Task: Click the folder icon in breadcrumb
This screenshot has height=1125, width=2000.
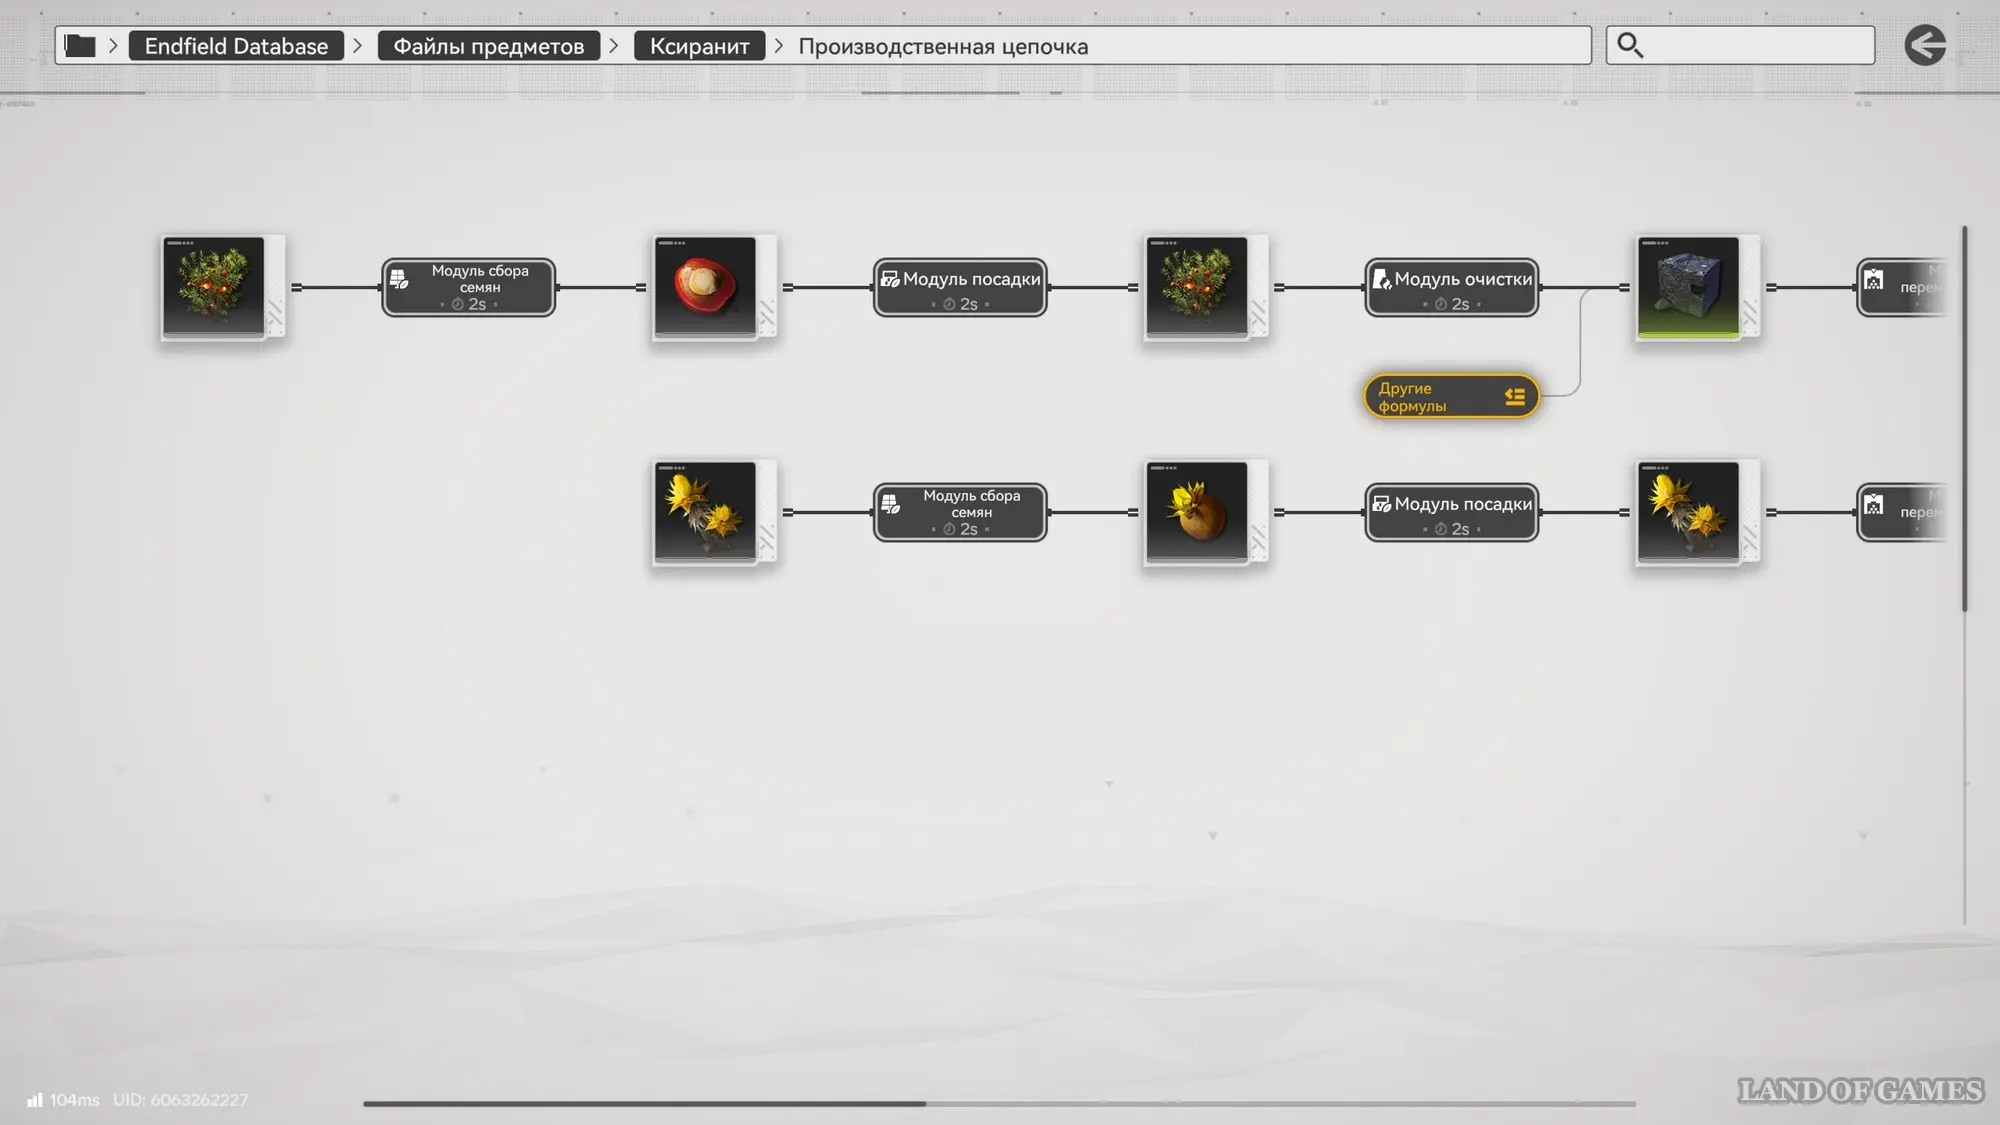Action: point(80,46)
